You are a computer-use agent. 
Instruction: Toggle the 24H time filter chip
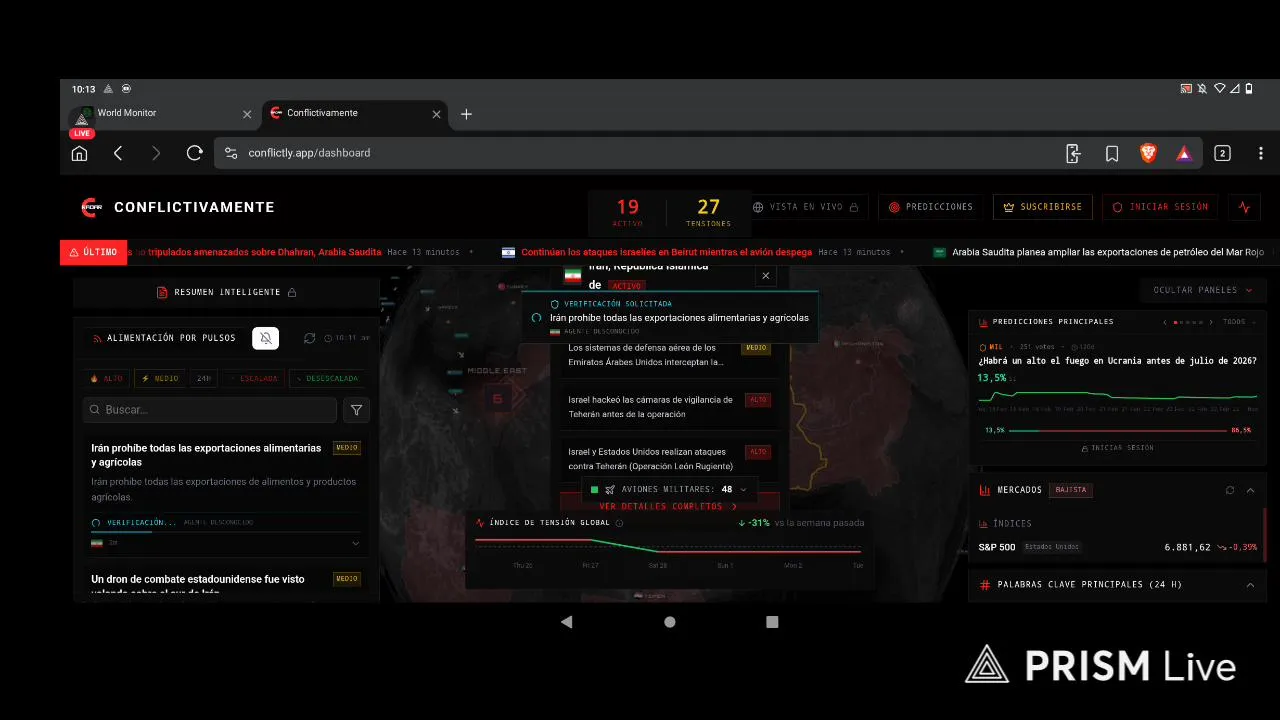click(204, 379)
